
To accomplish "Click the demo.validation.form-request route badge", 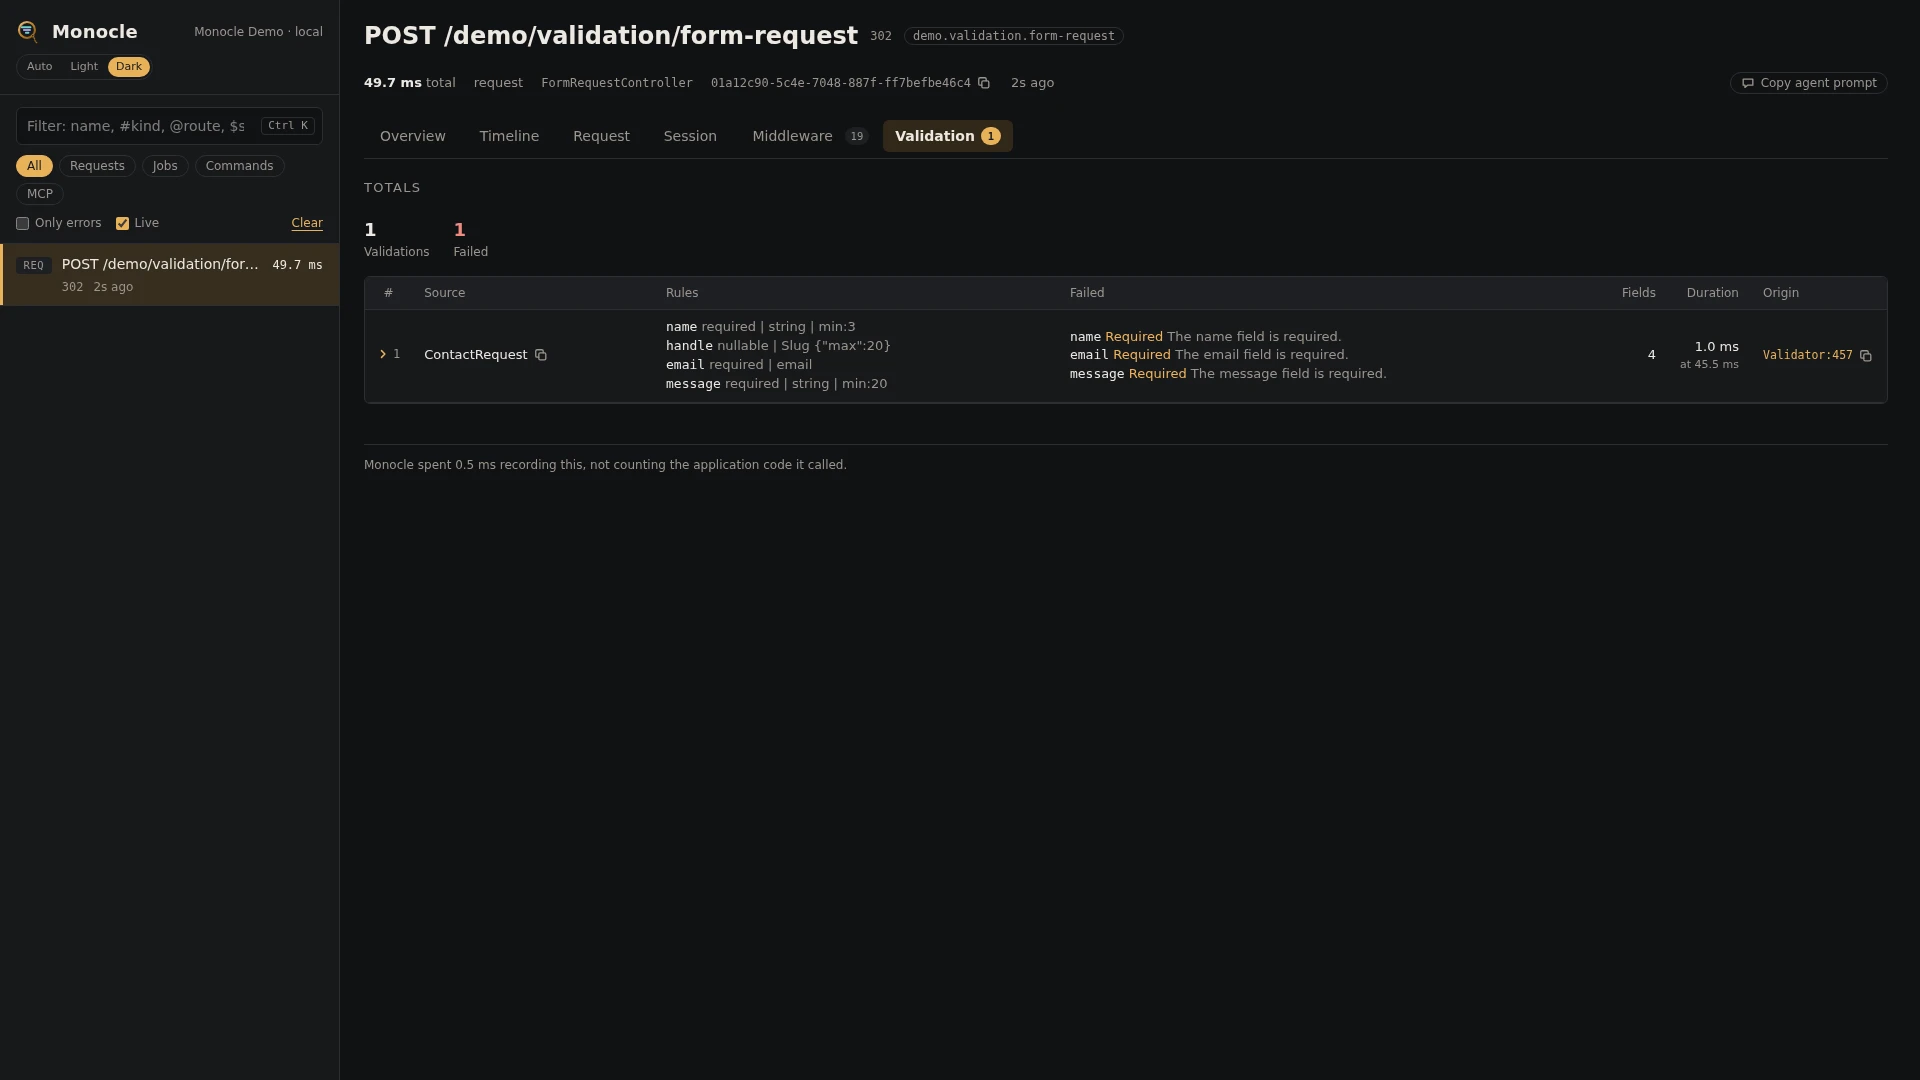I will 1013,36.
